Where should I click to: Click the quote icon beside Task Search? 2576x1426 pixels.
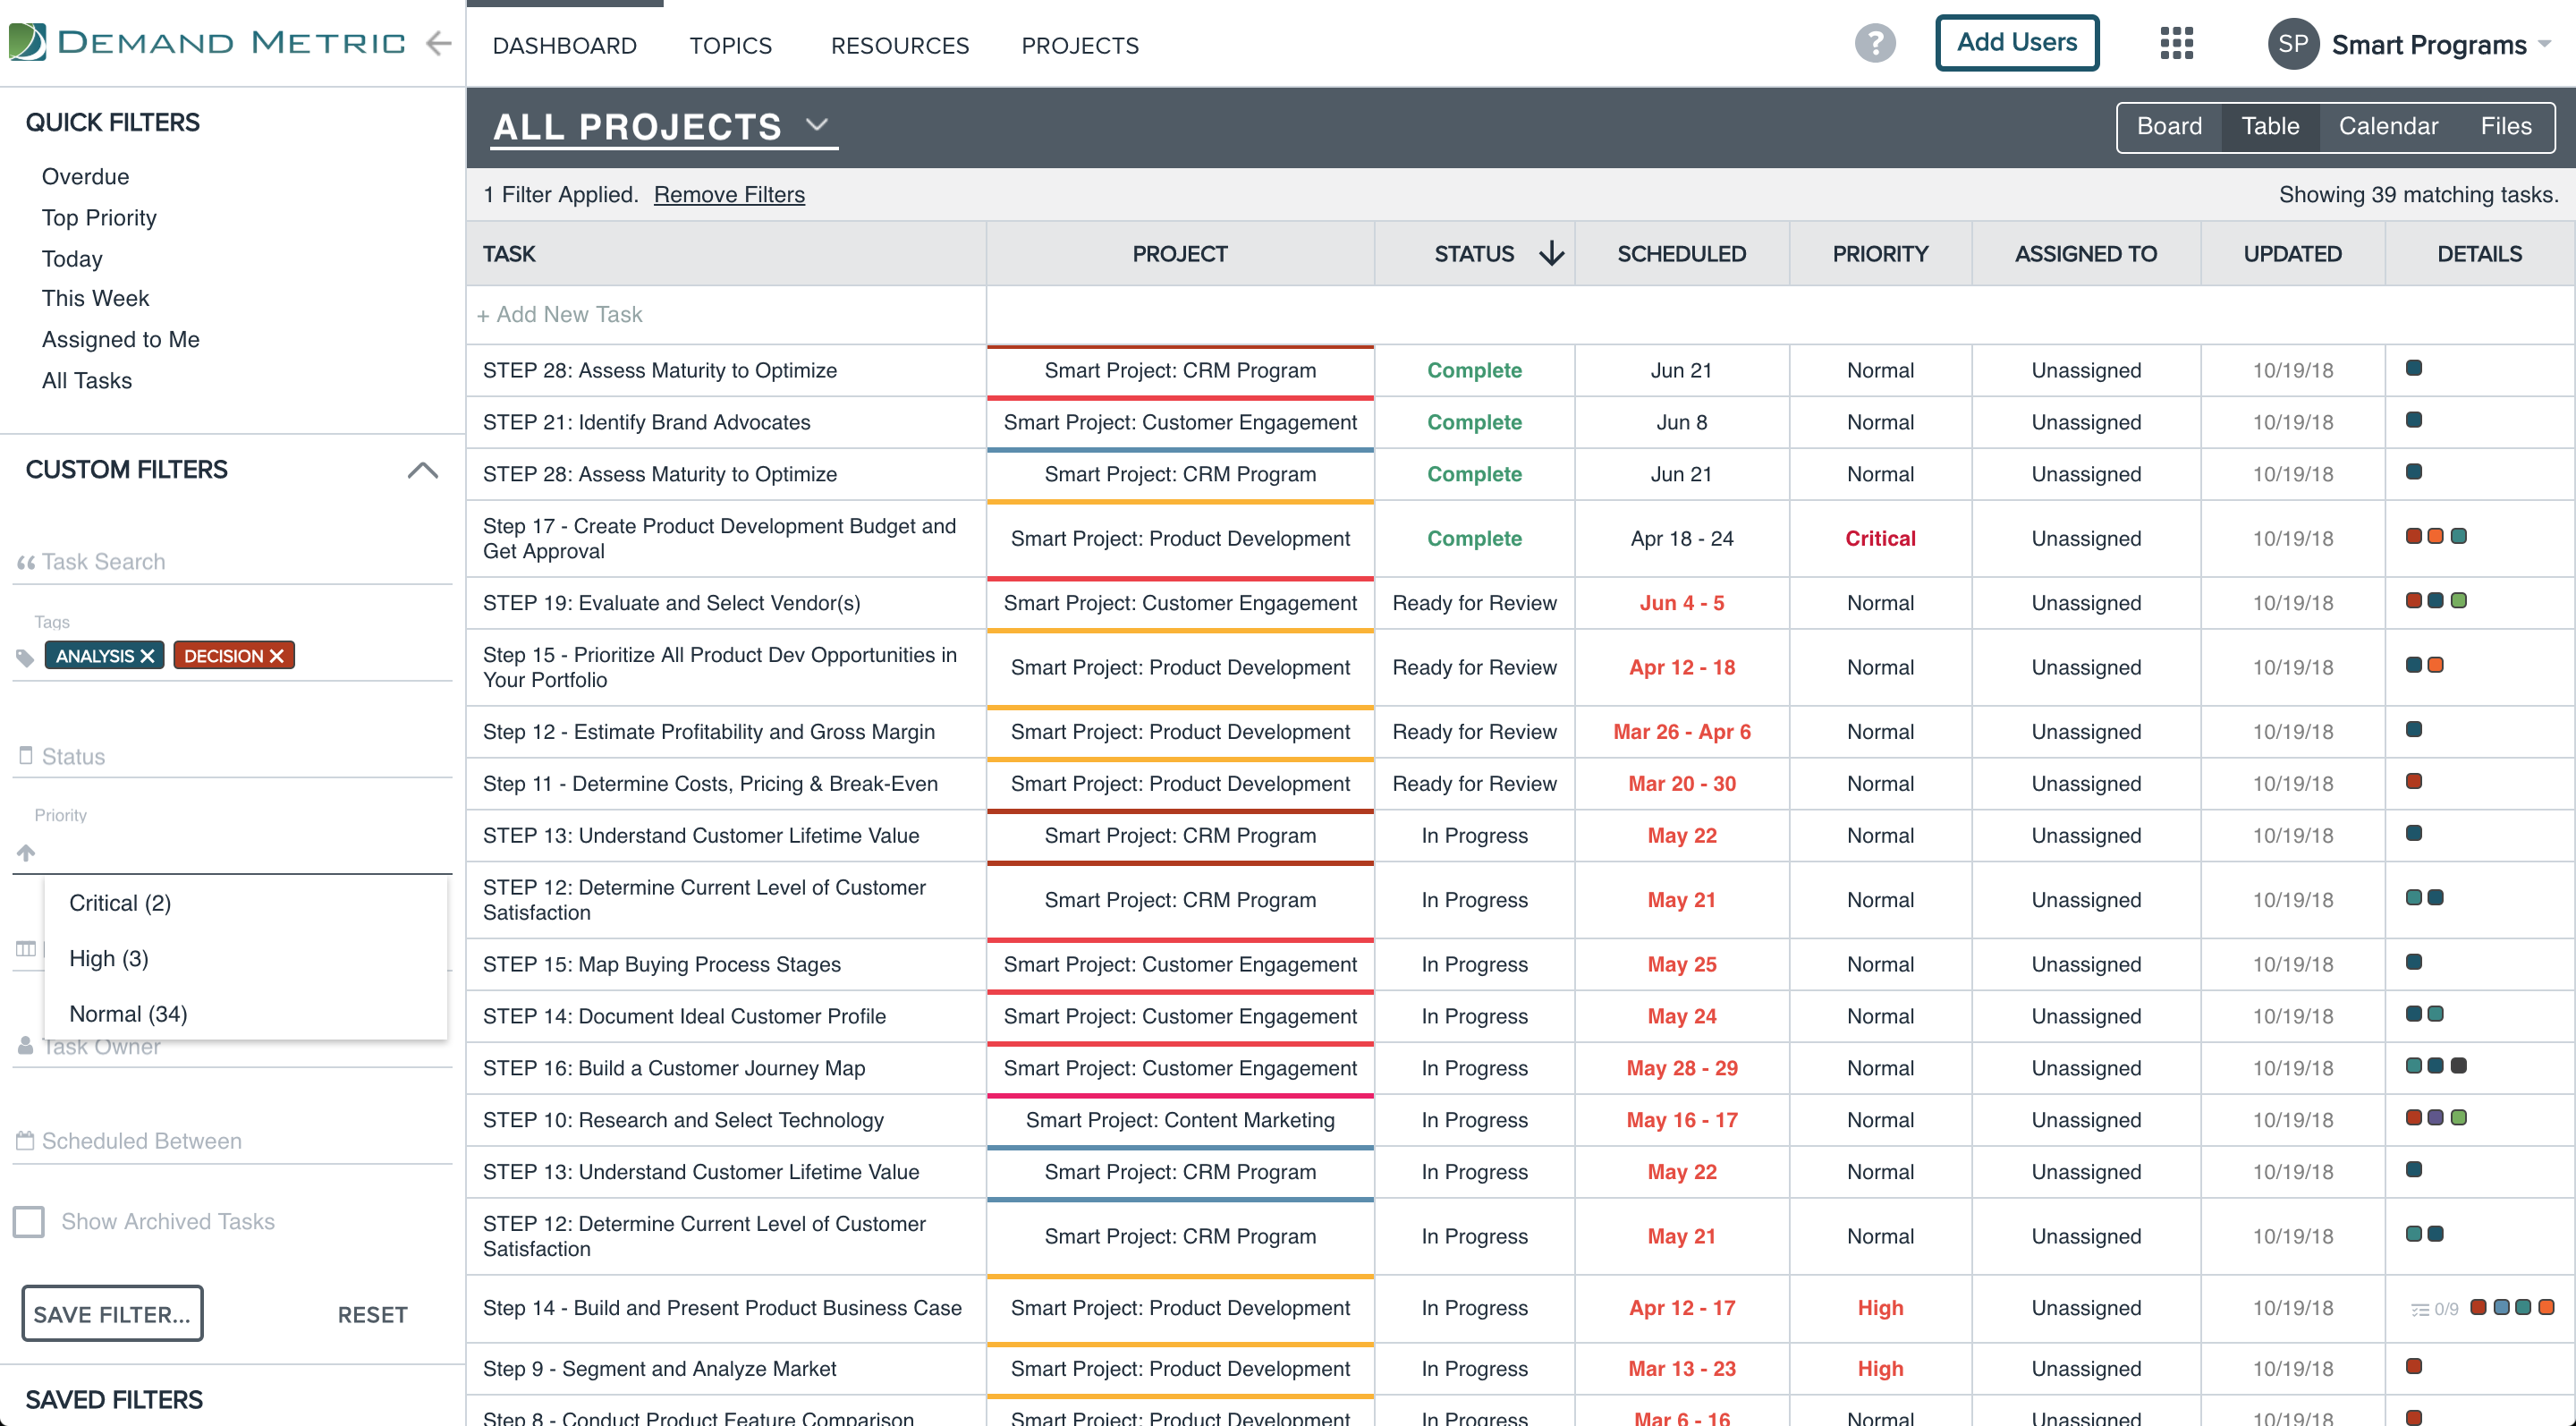coord(28,560)
